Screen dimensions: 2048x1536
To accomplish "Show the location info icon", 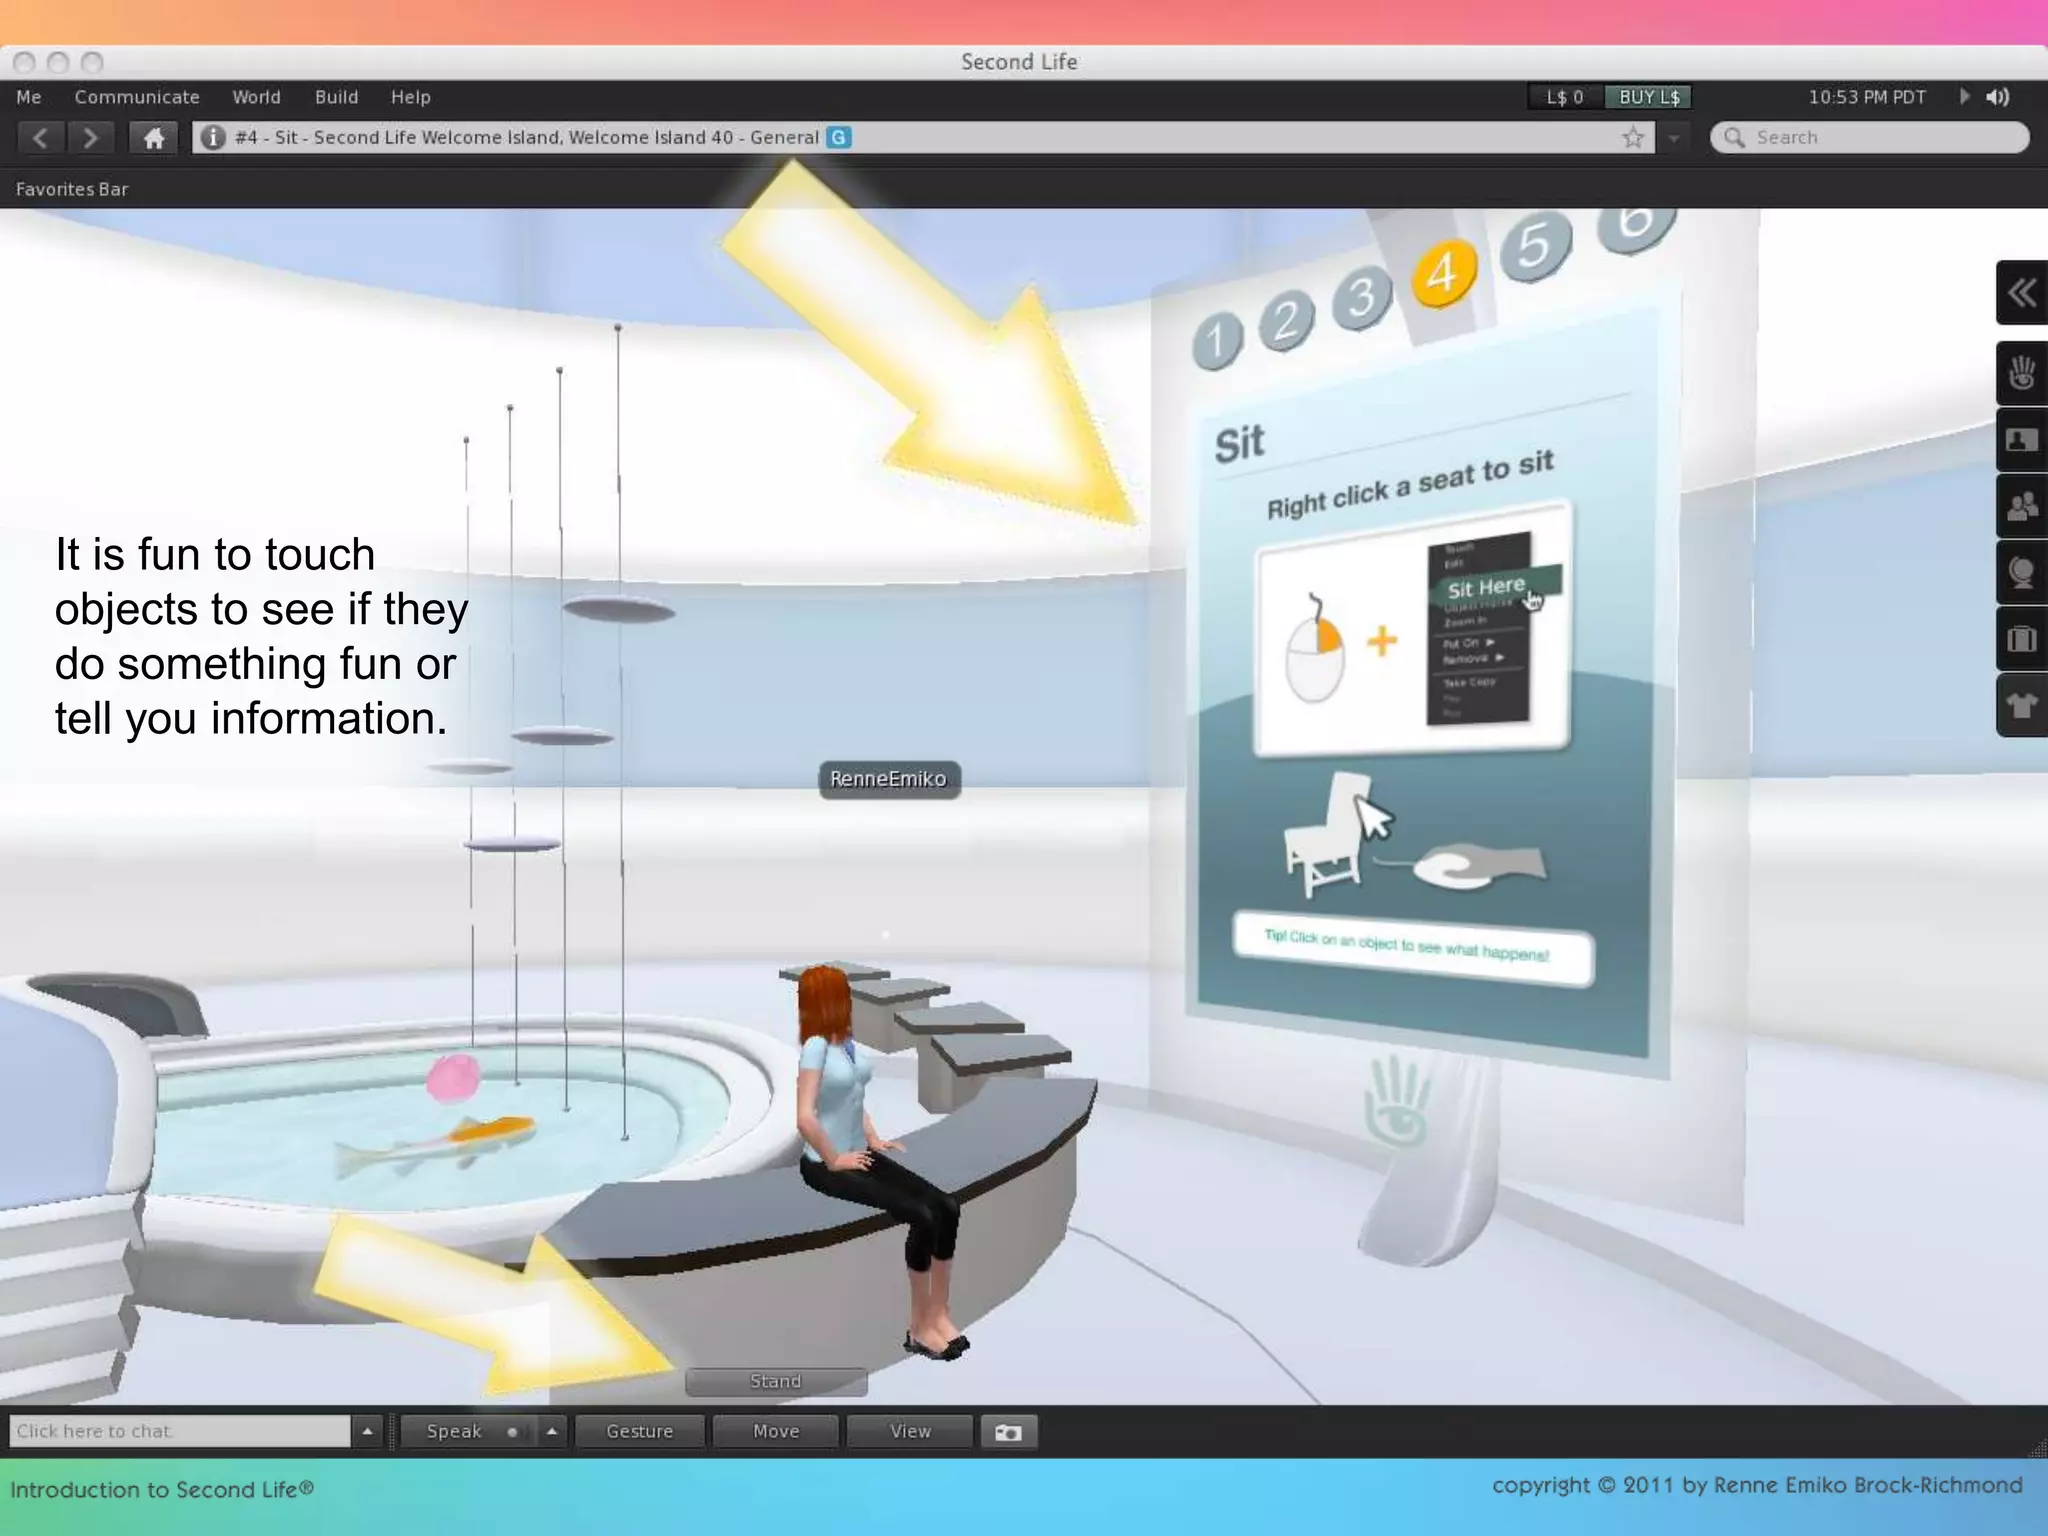I will (212, 138).
